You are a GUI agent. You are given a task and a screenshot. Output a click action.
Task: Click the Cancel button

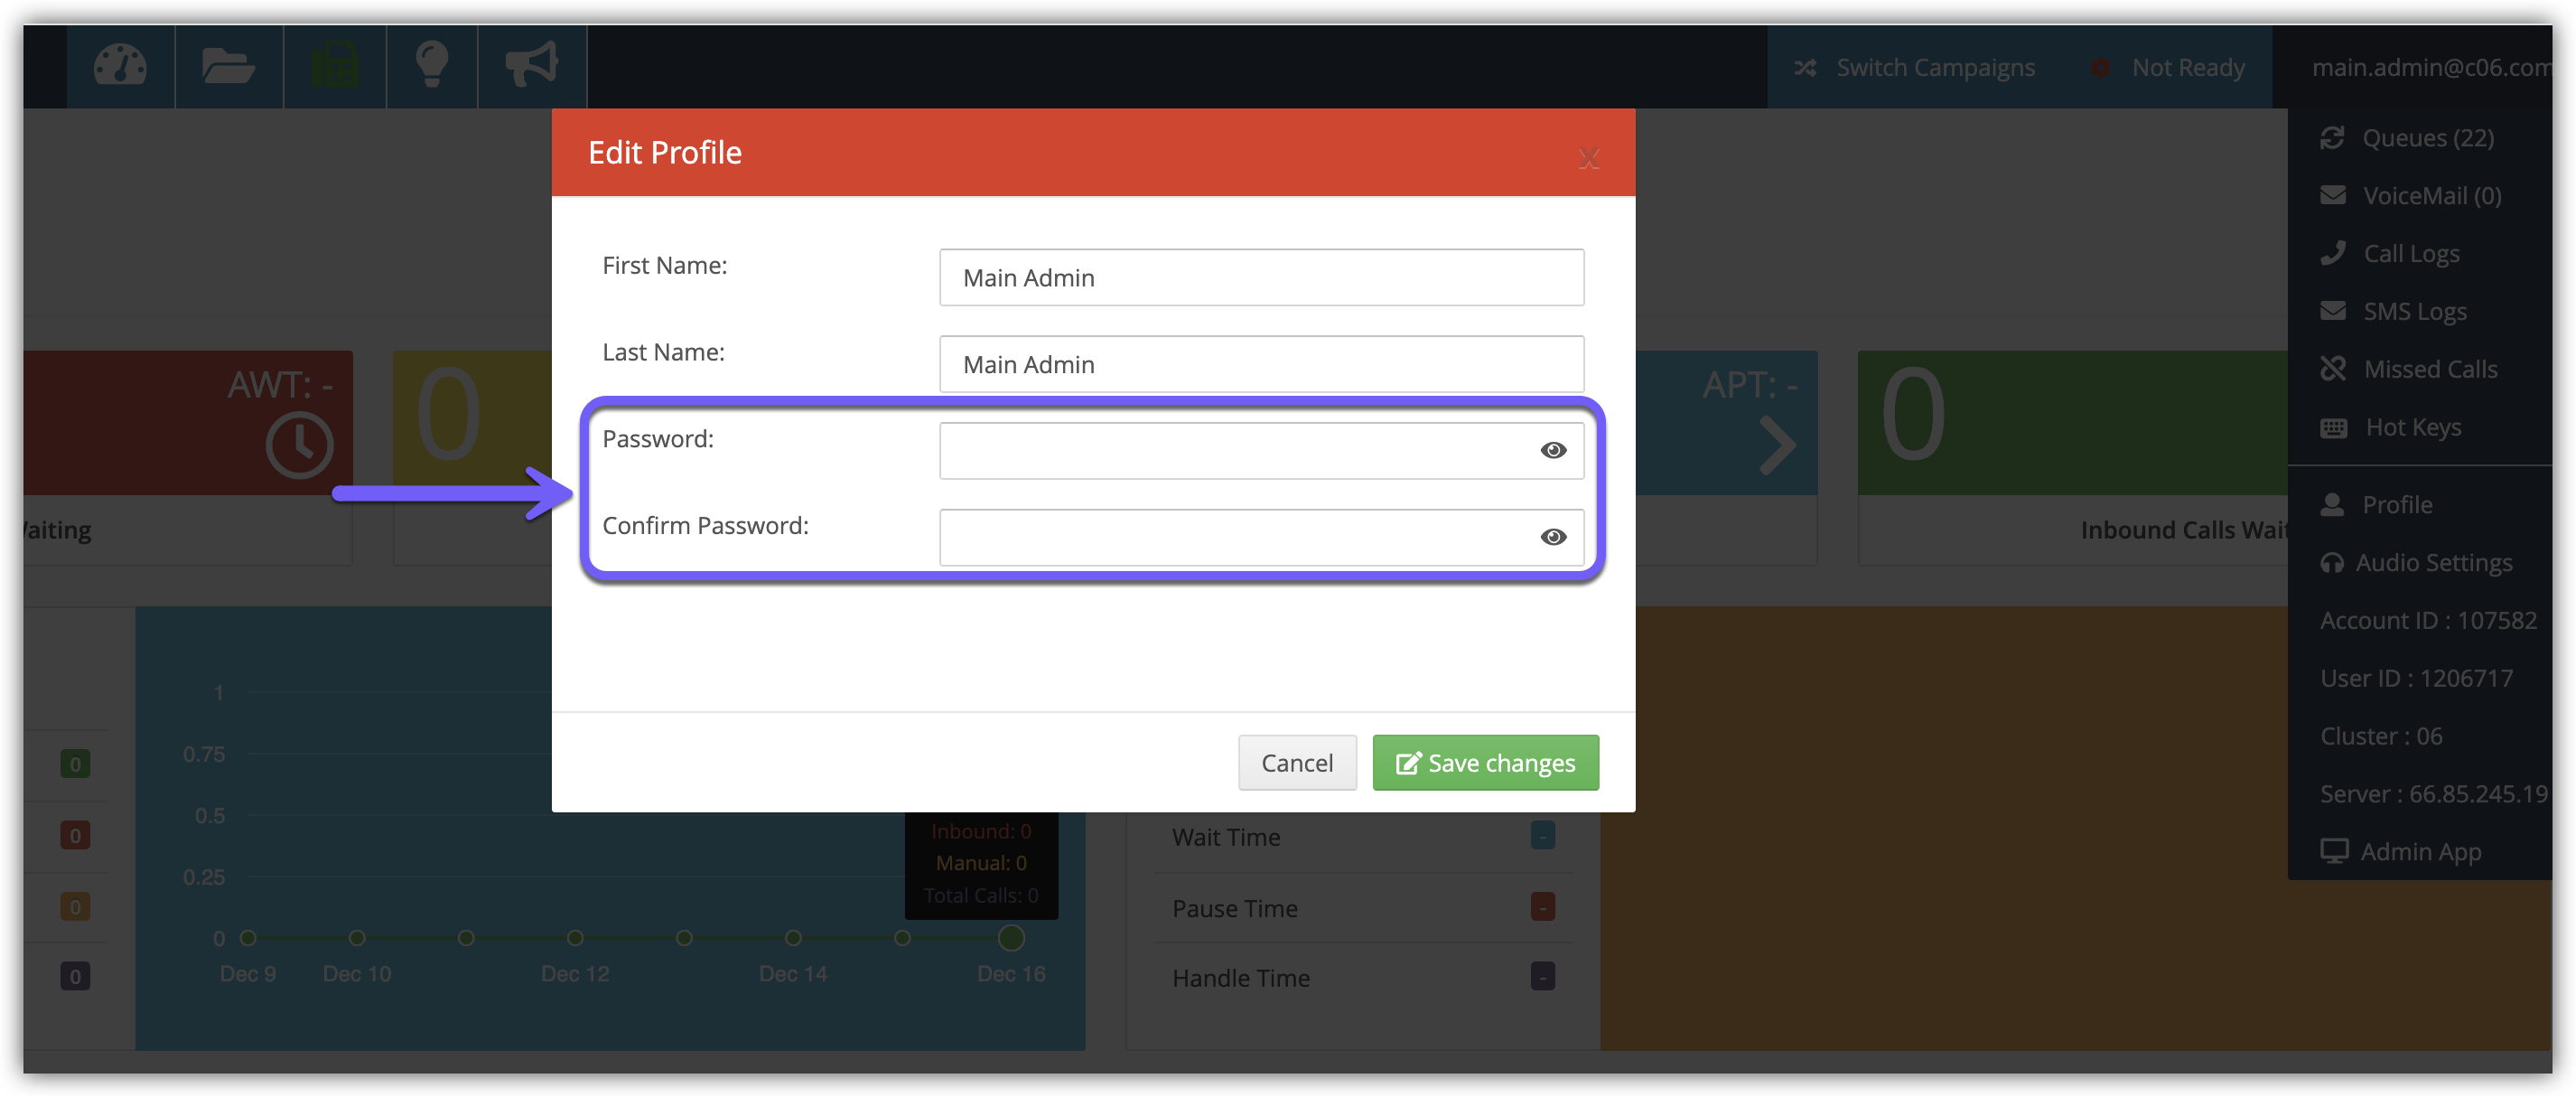click(1296, 763)
